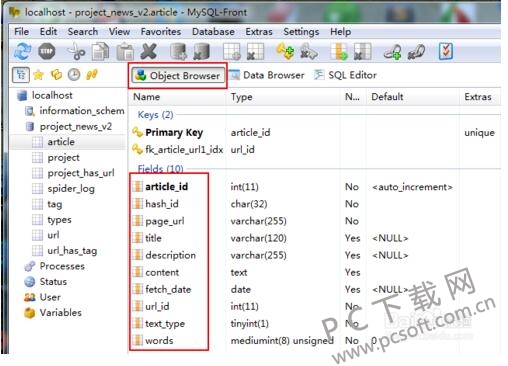This screenshot has height=366, width=508.
Task: Open the Help menu
Action: 340,32
